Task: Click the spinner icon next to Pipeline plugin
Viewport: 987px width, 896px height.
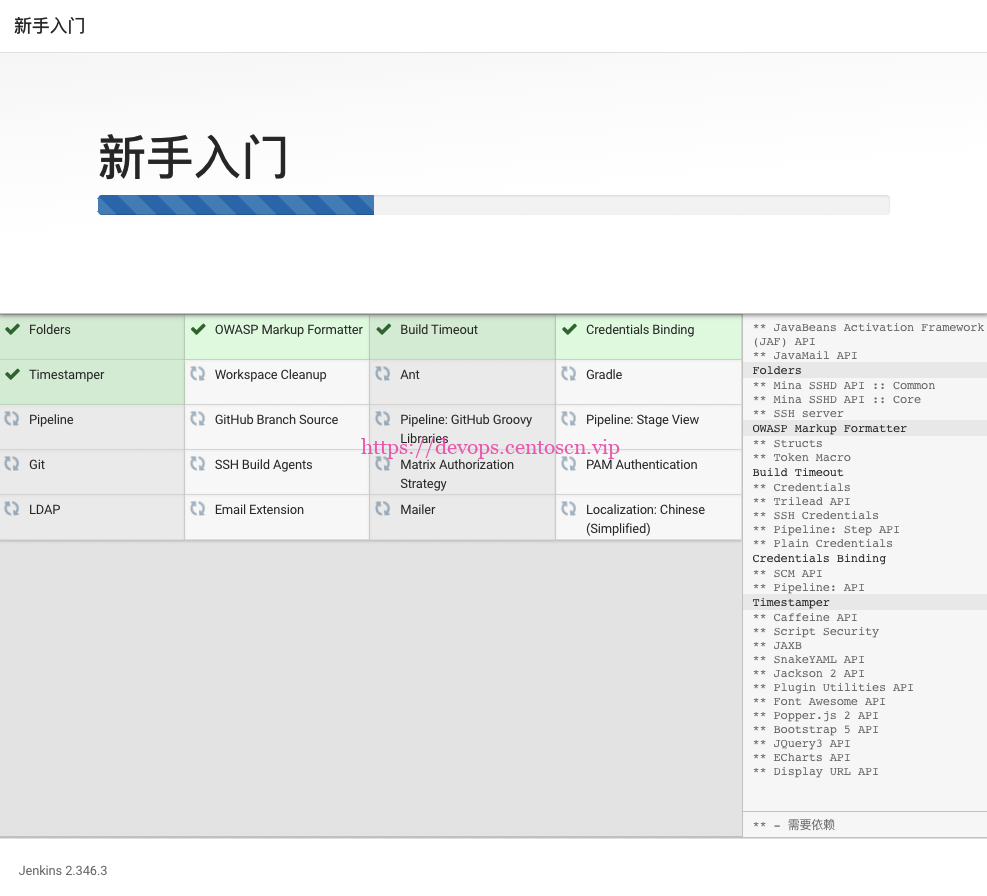Action: tap(14, 420)
